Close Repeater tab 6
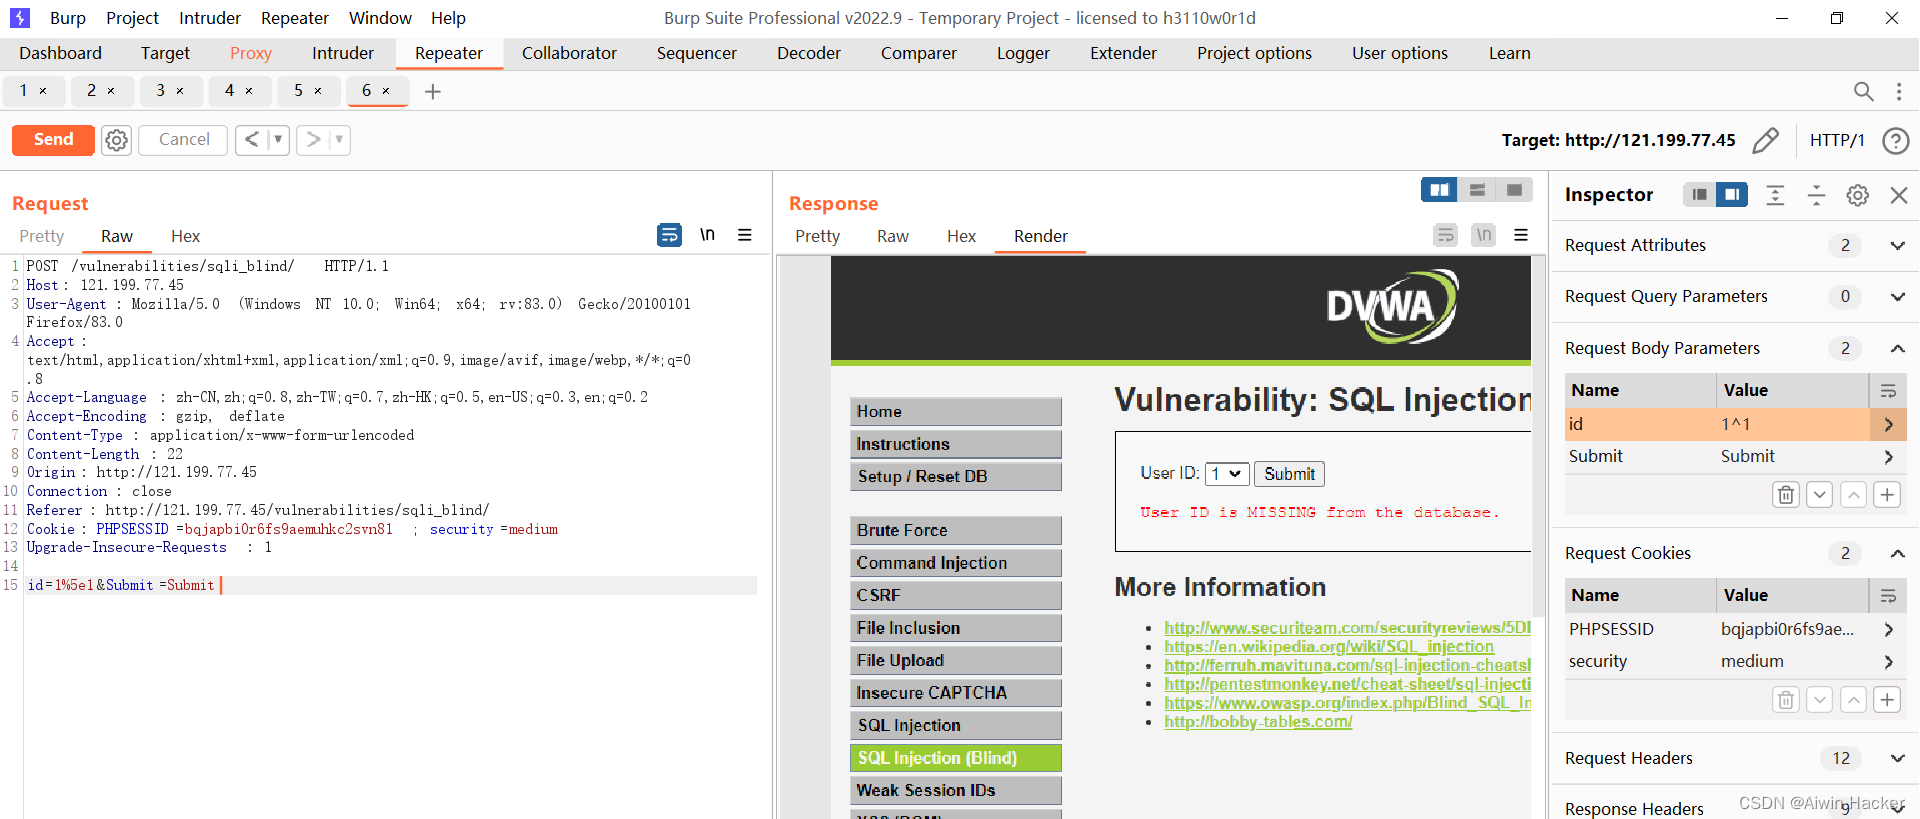1920x819 pixels. click(x=386, y=91)
